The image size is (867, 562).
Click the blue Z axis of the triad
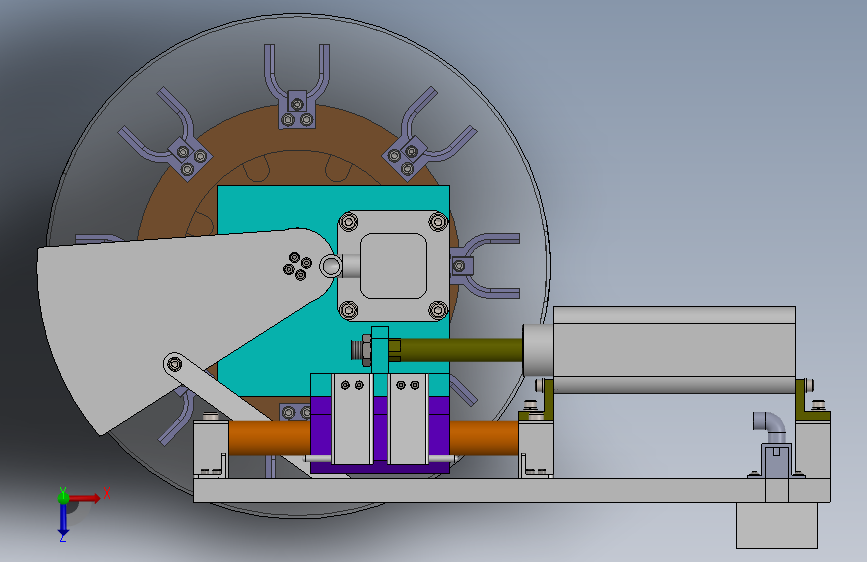[x=63, y=520]
